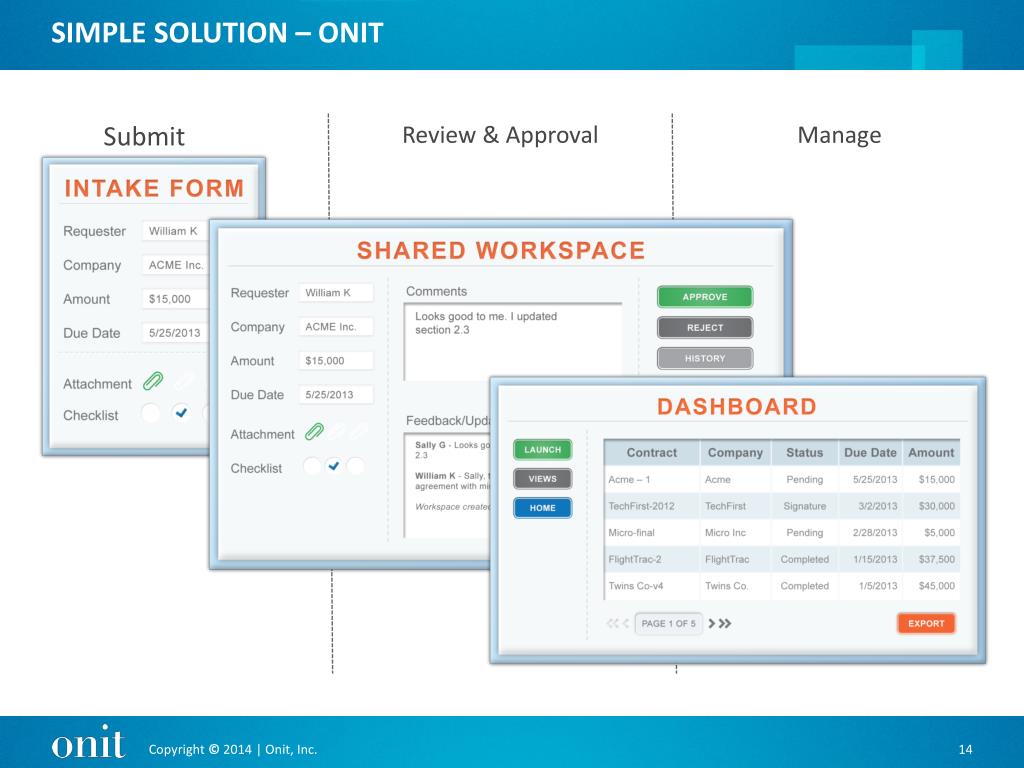Viewport: 1024px width, 768px height.
Task: Sort by Company column header
Action: coord(735,453)
